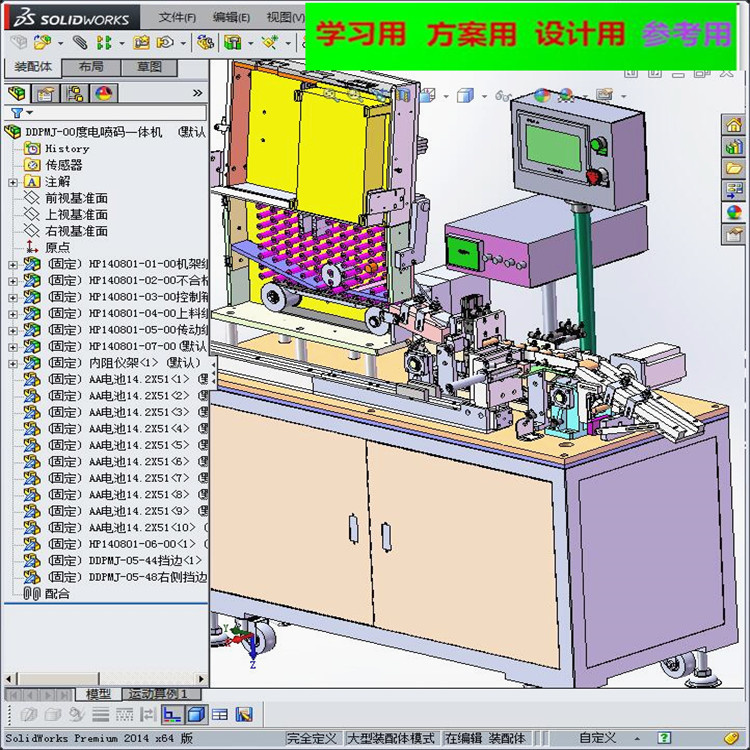Click the help question-mark status icon
This screenshot has width=750, height=750.
click(664, 738)
